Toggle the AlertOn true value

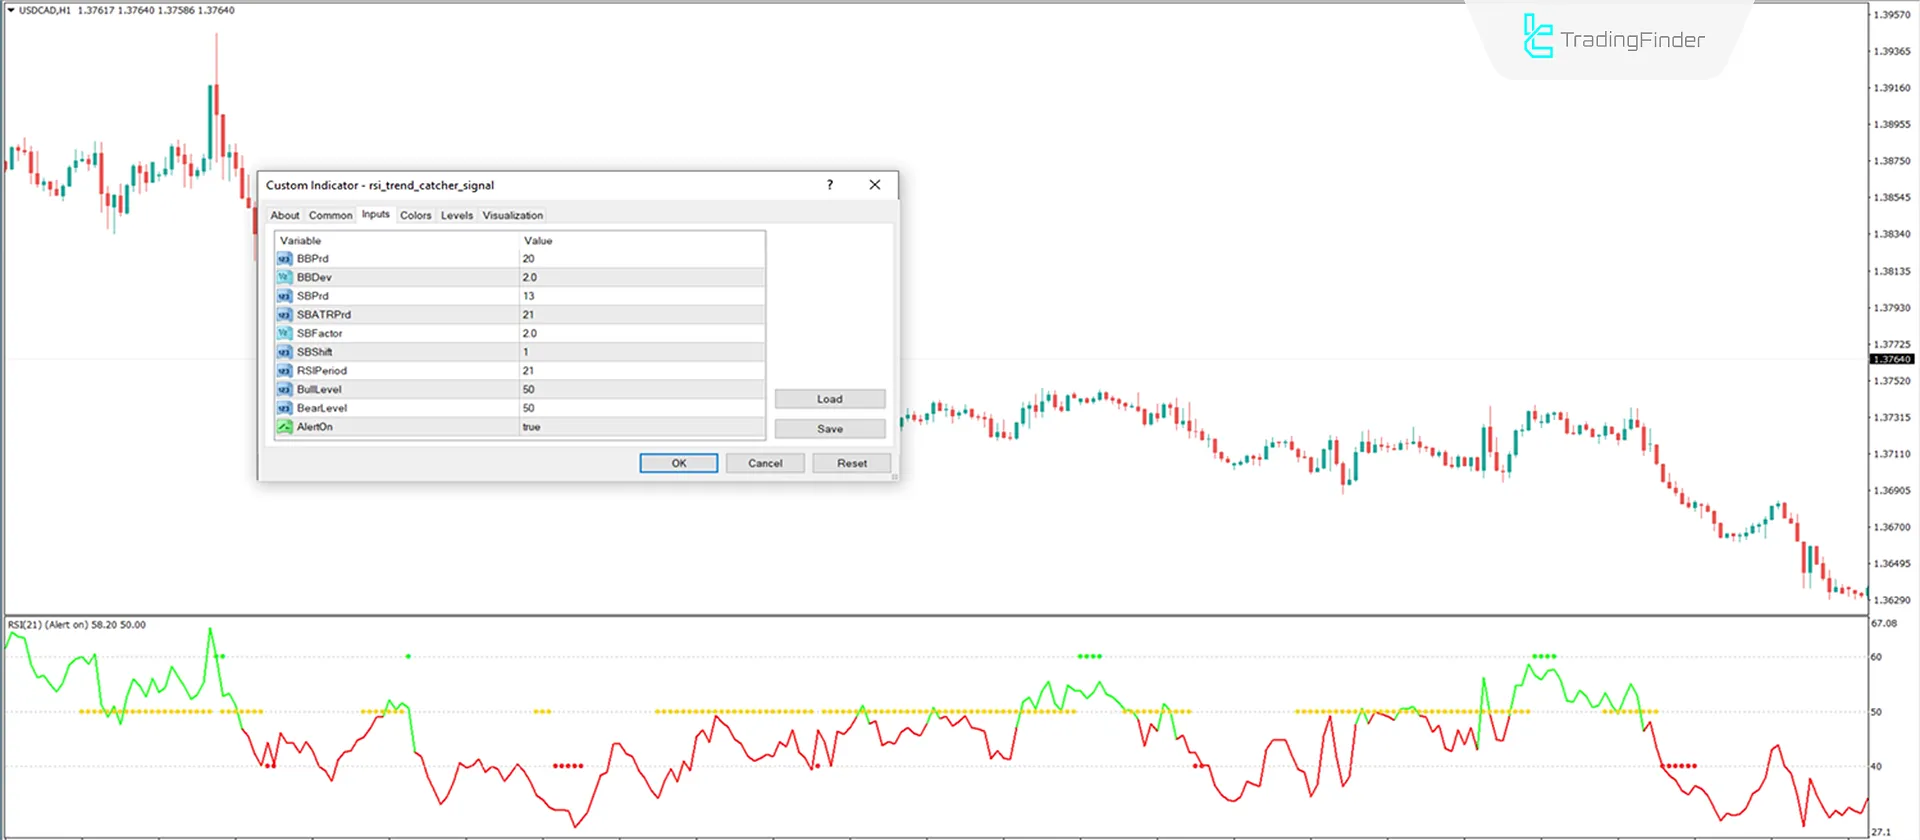click(x=640, y=427)
